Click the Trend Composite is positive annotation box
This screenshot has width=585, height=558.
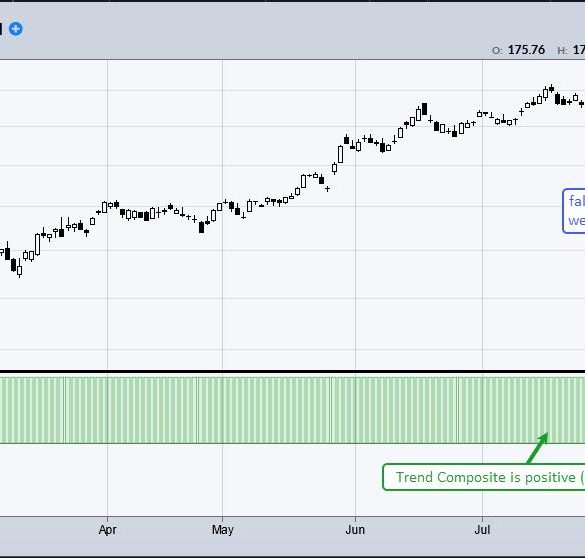484,477
